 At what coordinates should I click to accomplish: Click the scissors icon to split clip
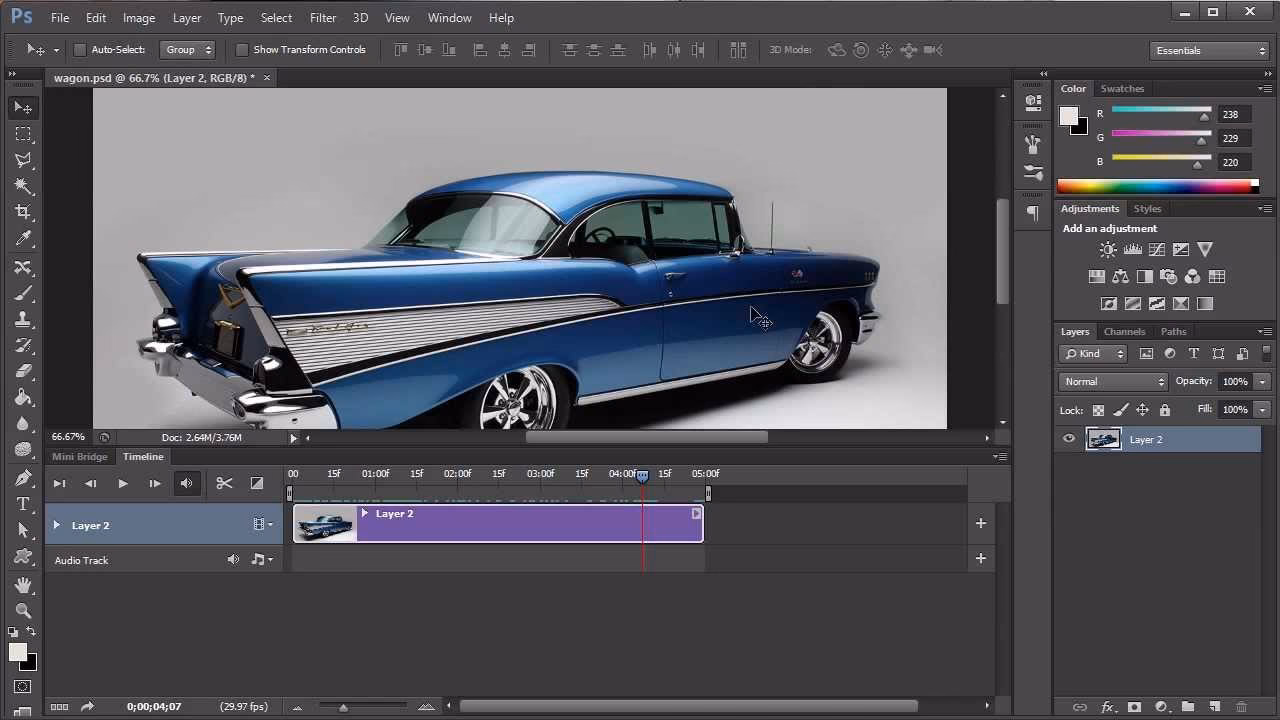tap(224, 483)
